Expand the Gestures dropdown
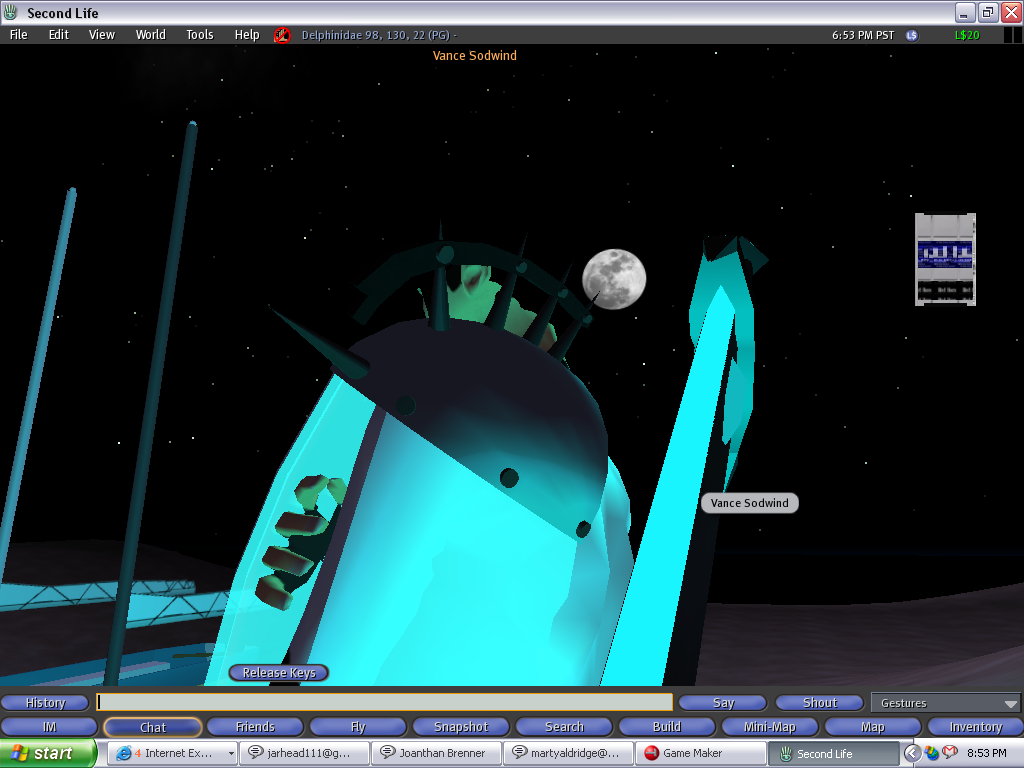Viewport: 1024px width, 768px height. click(946, 703)
